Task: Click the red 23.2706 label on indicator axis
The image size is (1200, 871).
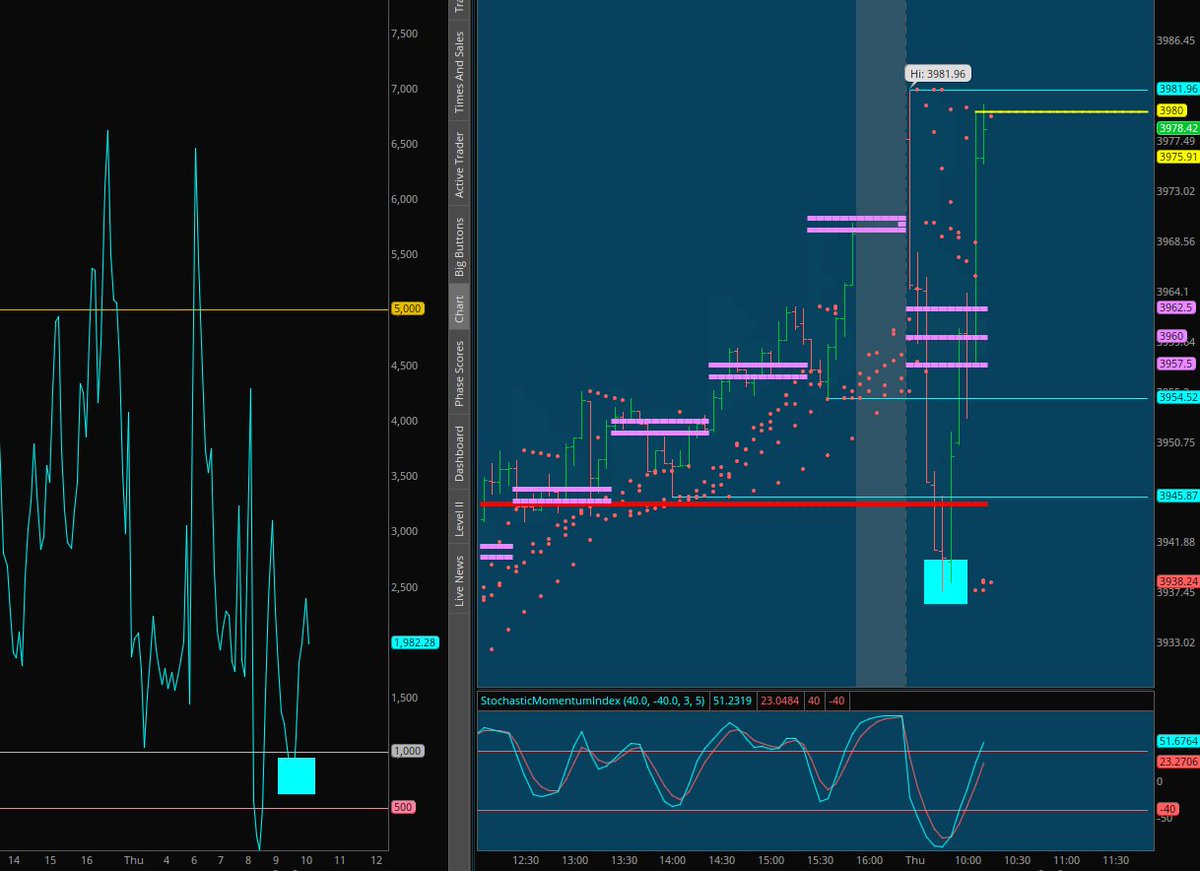Action: pyautogui.click(x=1177, y=761)
